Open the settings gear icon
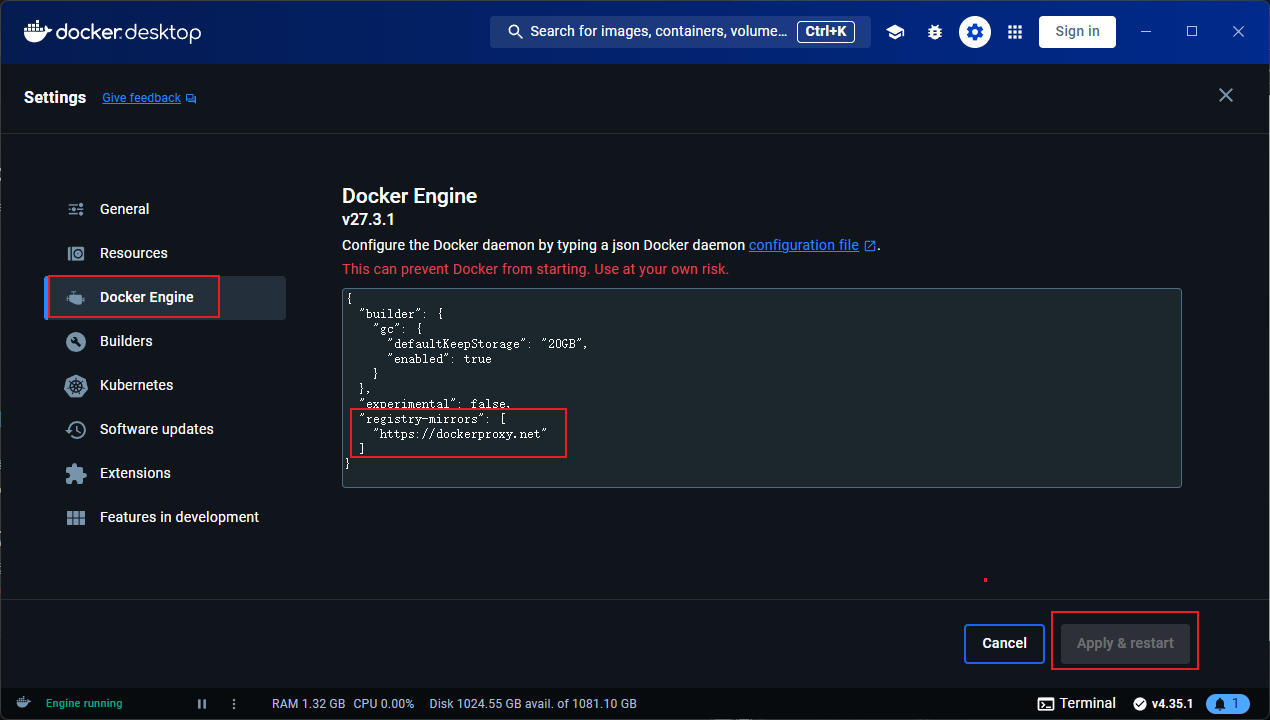The image size is (1270, 720). (975, 32)
